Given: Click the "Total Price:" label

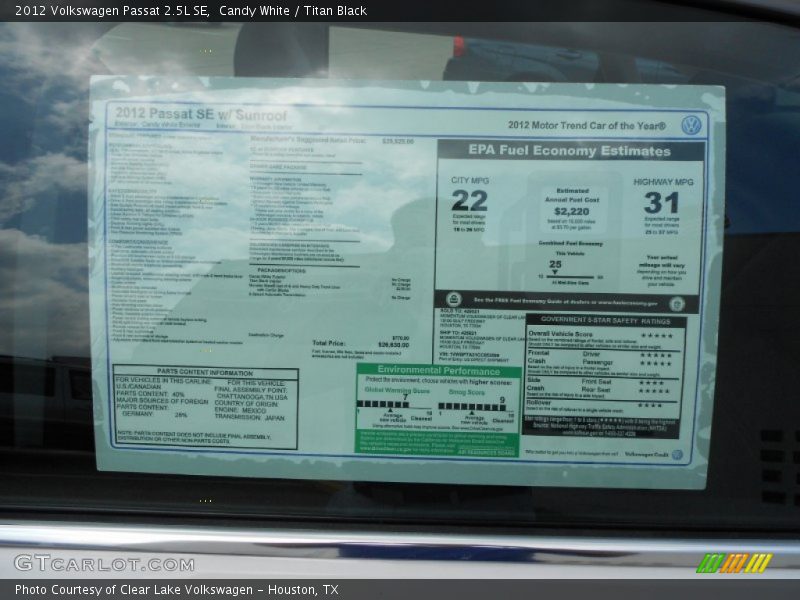Looking at the screenshot, I should [x=329, y=343].
